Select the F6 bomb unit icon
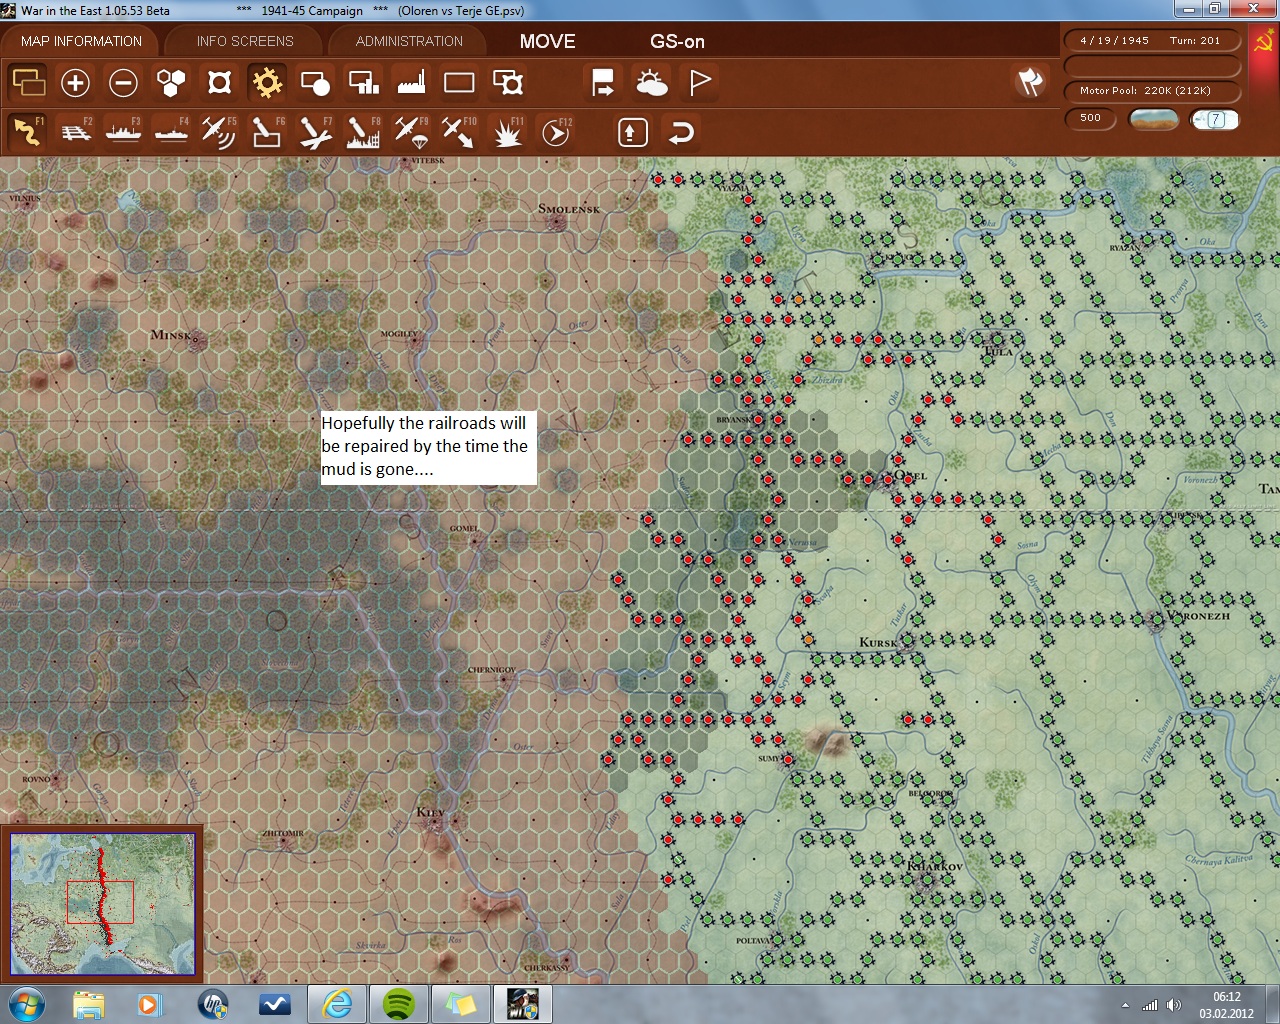 click(267, 131)
